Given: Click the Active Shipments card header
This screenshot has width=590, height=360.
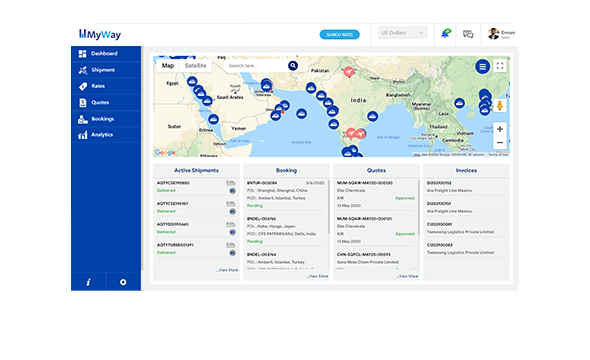Looking at the screenshot, I should click(196, 170).
